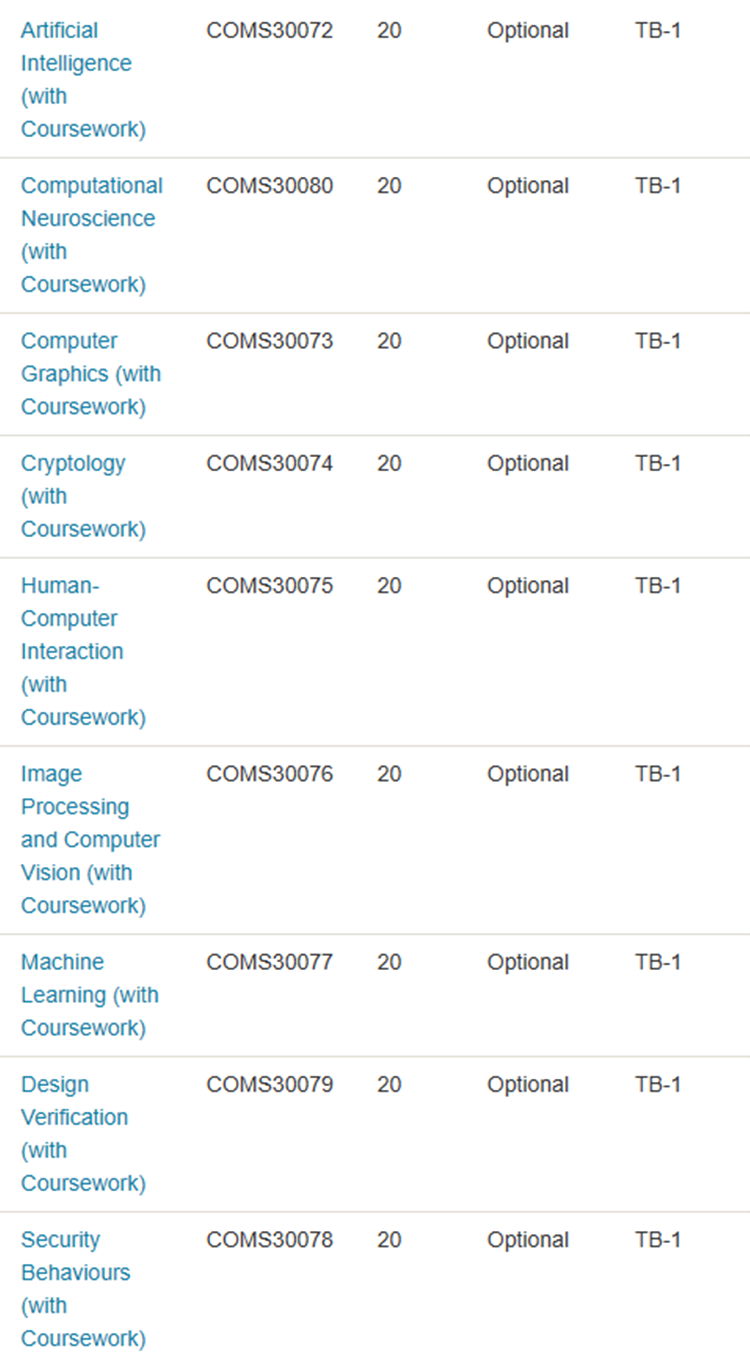Click the COMS30075 code cell
Screen dimensions: 750x1365
tap(270, 585)
